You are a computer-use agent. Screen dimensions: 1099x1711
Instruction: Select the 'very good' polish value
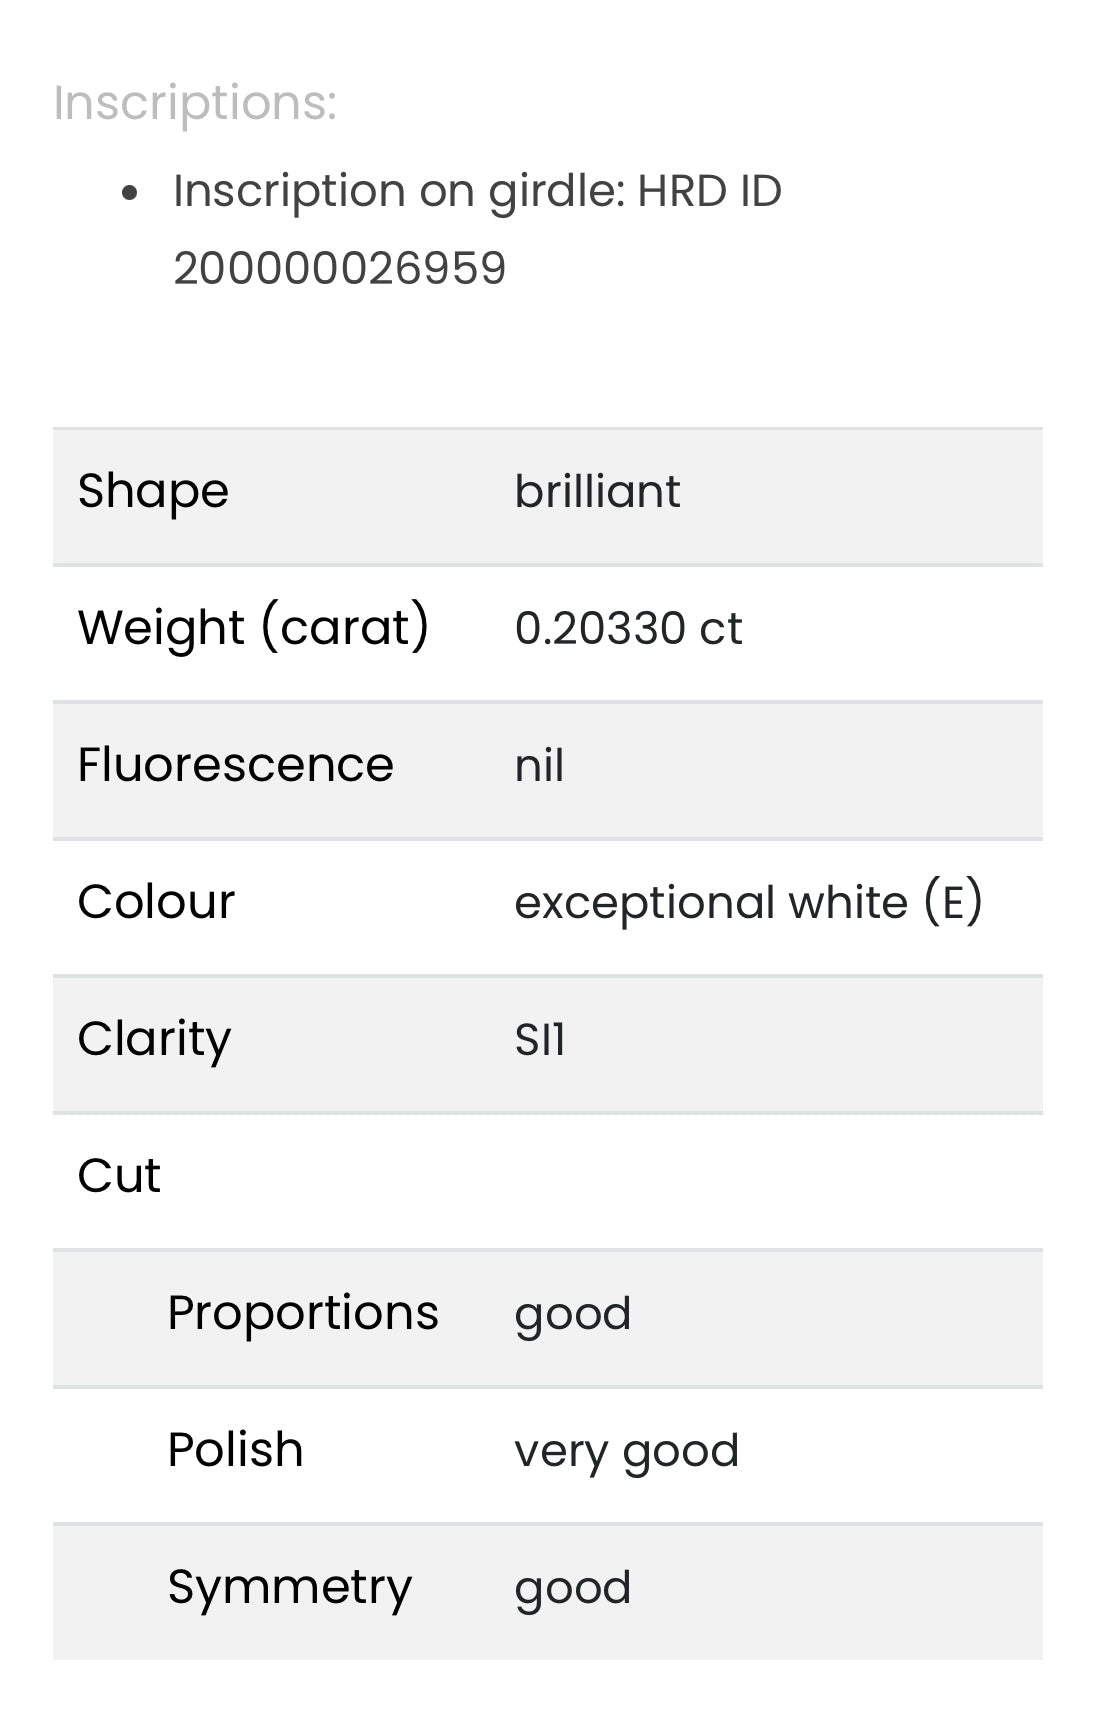(x=626, y=1451)
